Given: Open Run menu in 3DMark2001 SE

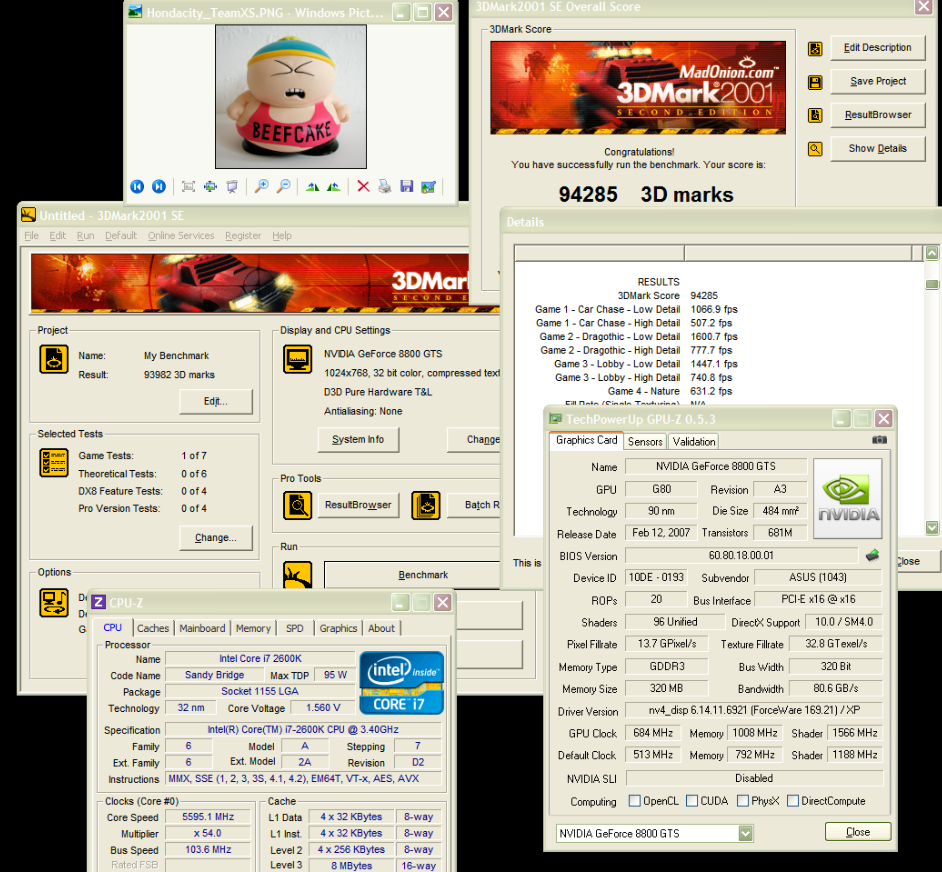Looking at the screenshot, I should (85, 236).
